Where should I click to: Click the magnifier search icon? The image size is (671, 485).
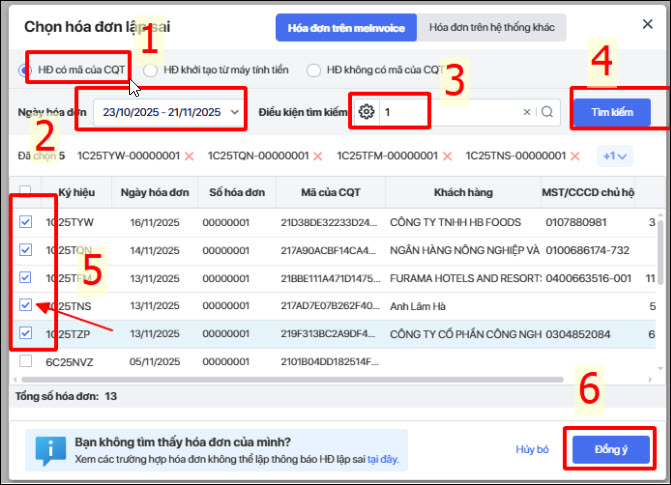[547, 112]
